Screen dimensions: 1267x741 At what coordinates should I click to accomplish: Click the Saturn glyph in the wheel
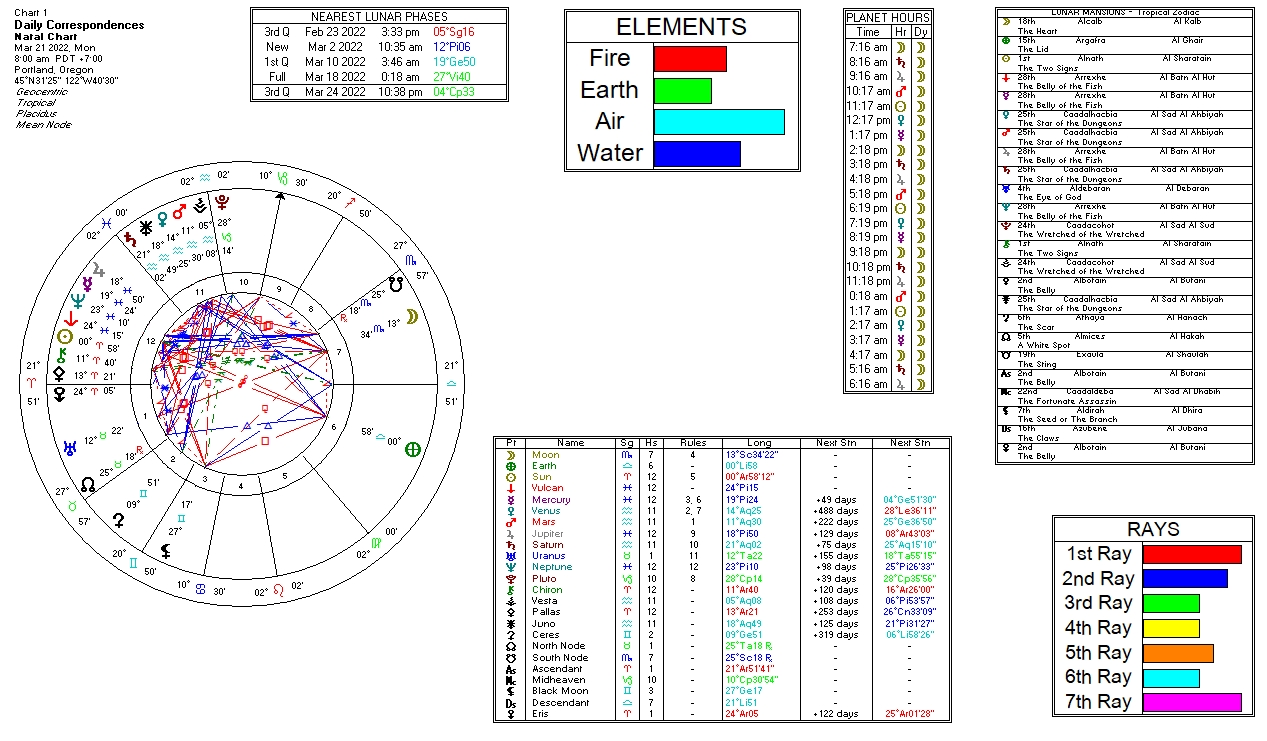coord(130,240)
